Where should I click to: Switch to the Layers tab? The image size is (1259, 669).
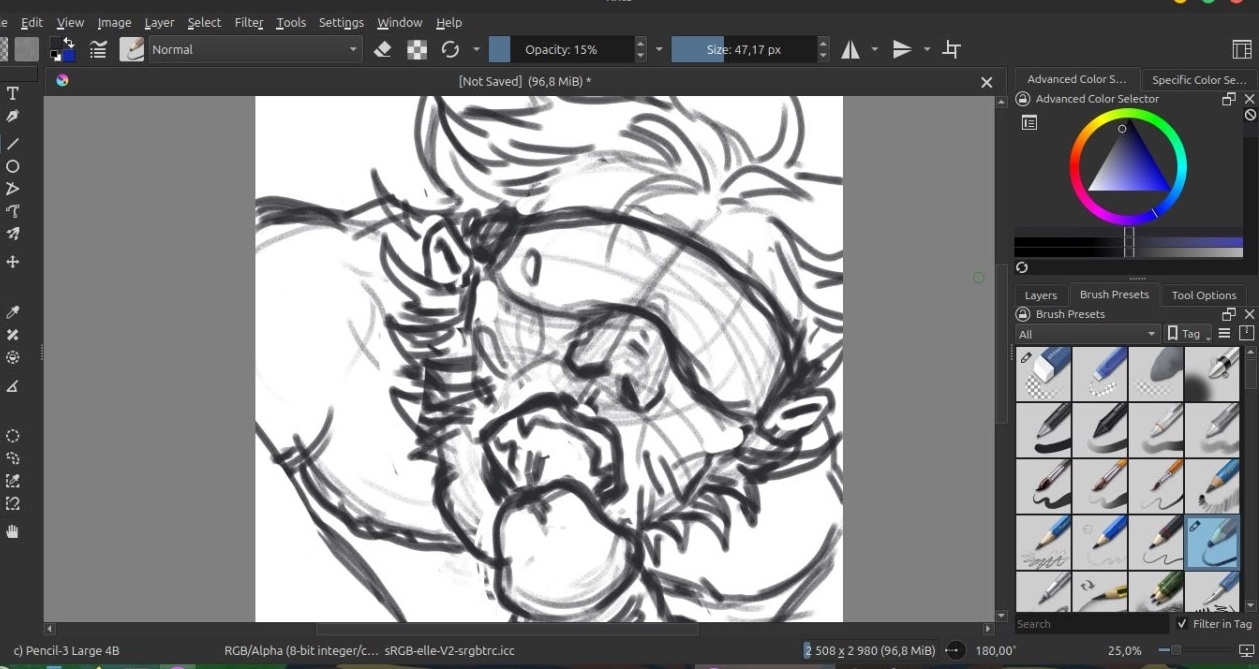tap(1040, 295)
